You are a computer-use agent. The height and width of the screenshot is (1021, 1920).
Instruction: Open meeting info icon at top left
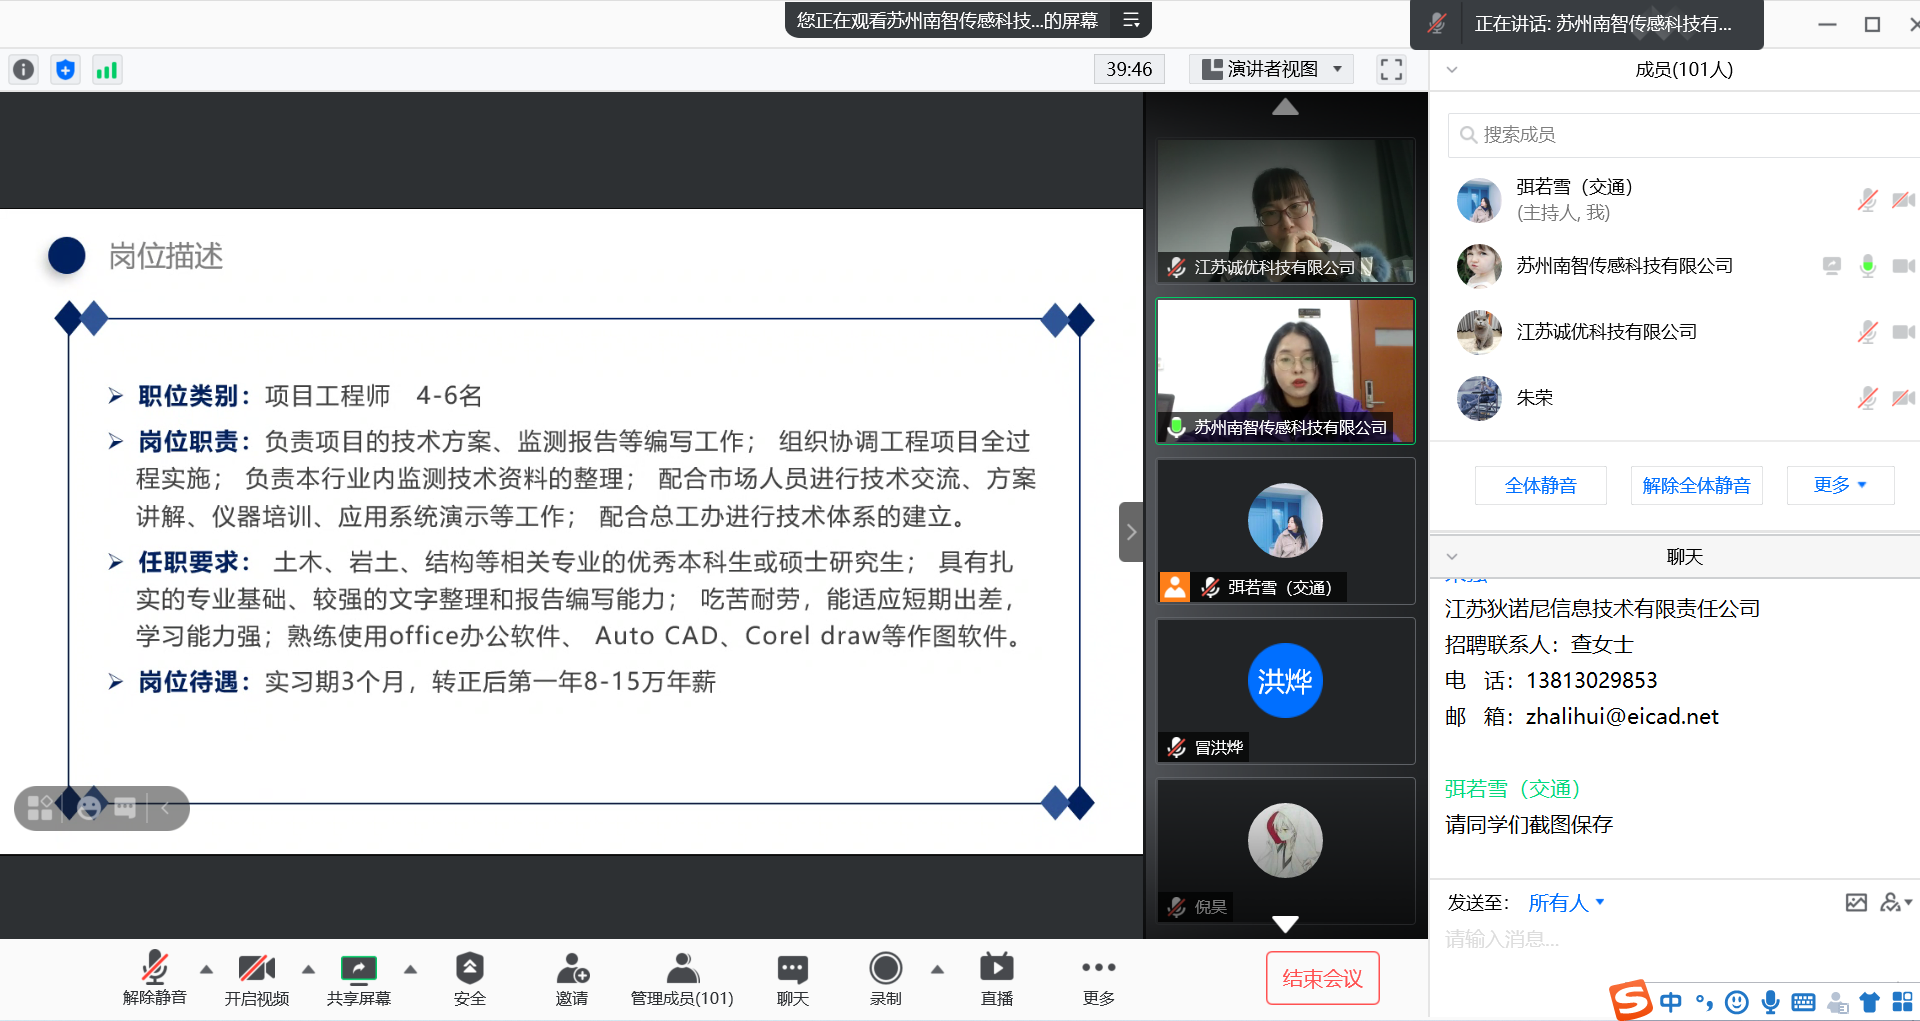coord(24,69)
